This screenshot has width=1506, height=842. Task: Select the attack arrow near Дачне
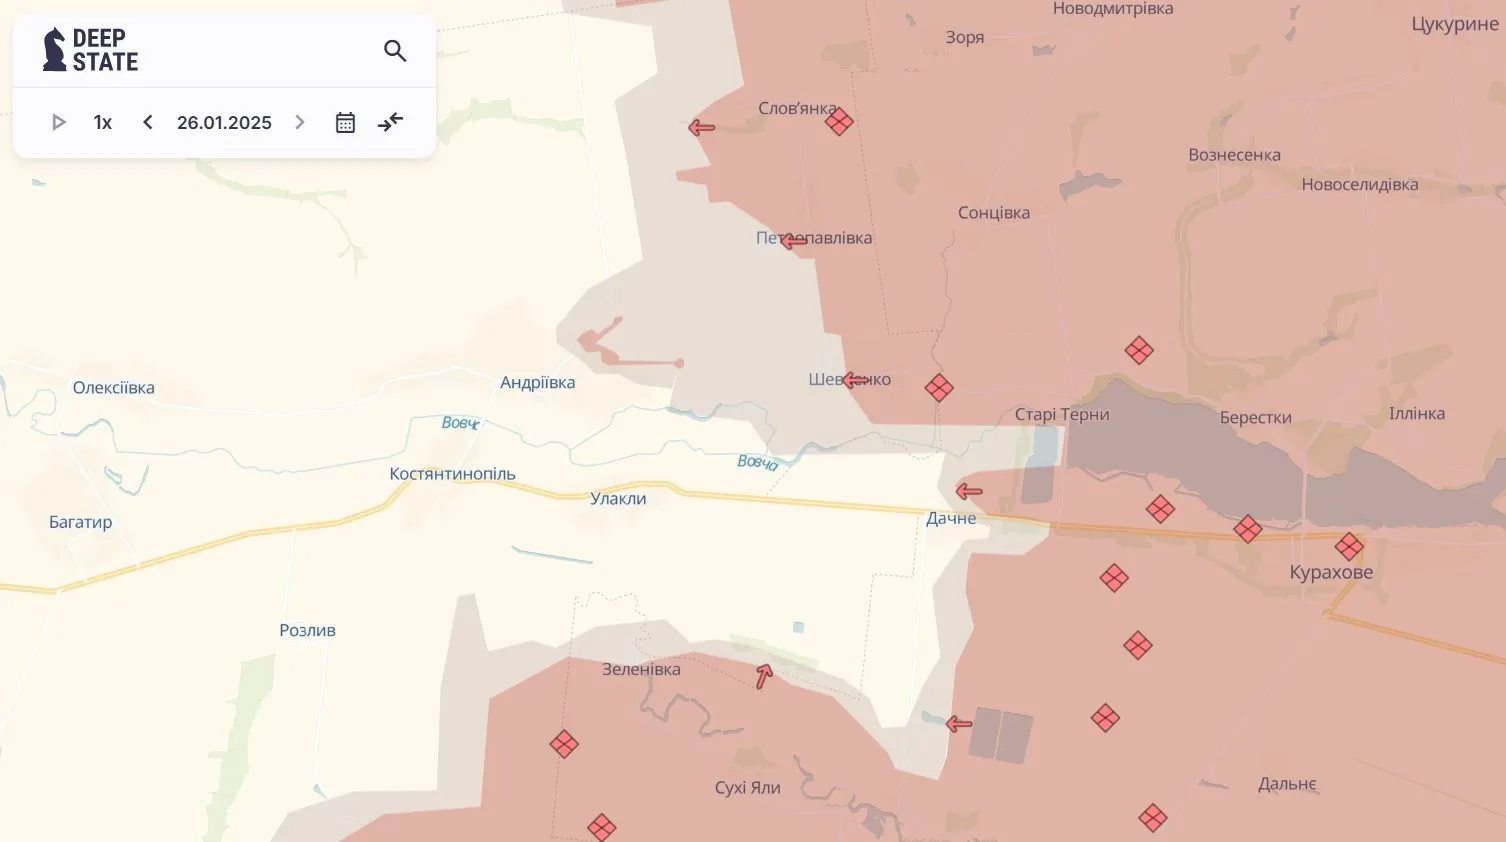969,491
